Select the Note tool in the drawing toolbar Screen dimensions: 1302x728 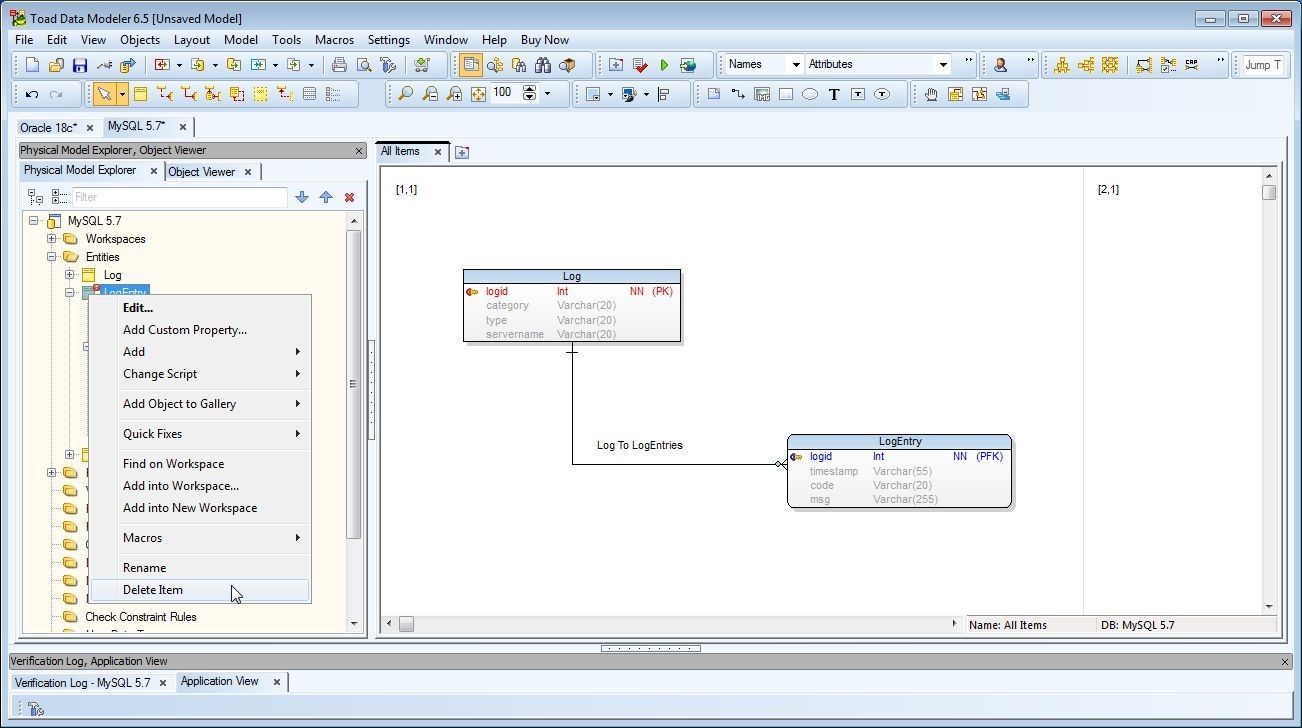click(714, 94)
